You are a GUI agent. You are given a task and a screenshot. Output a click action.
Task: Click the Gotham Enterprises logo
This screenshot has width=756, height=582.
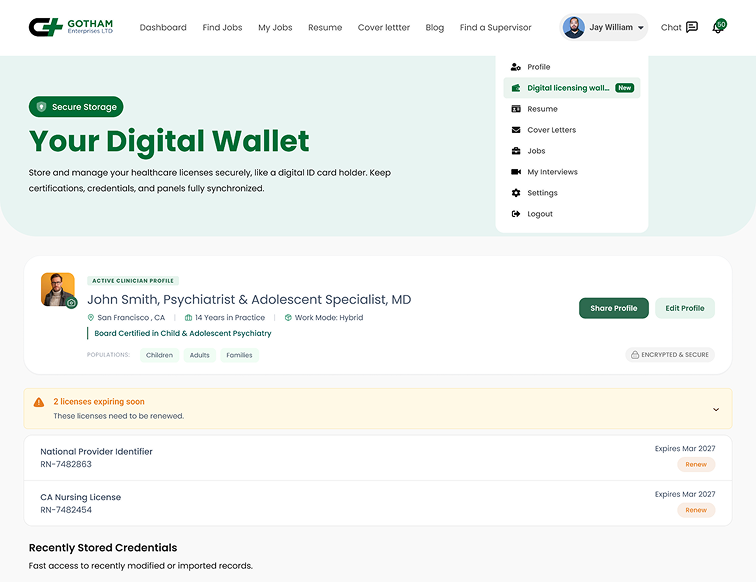point(71,27)
